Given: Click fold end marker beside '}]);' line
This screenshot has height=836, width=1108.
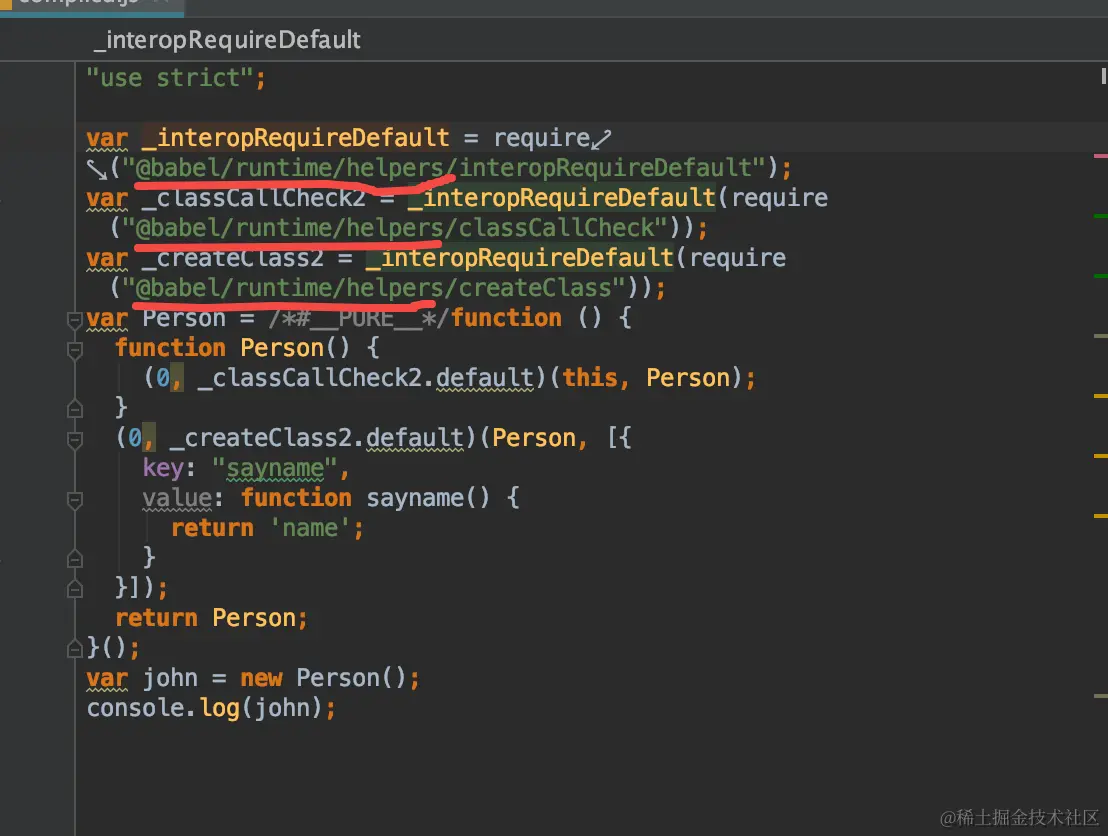Looking at the screenshot, I should tap(75, 588).
